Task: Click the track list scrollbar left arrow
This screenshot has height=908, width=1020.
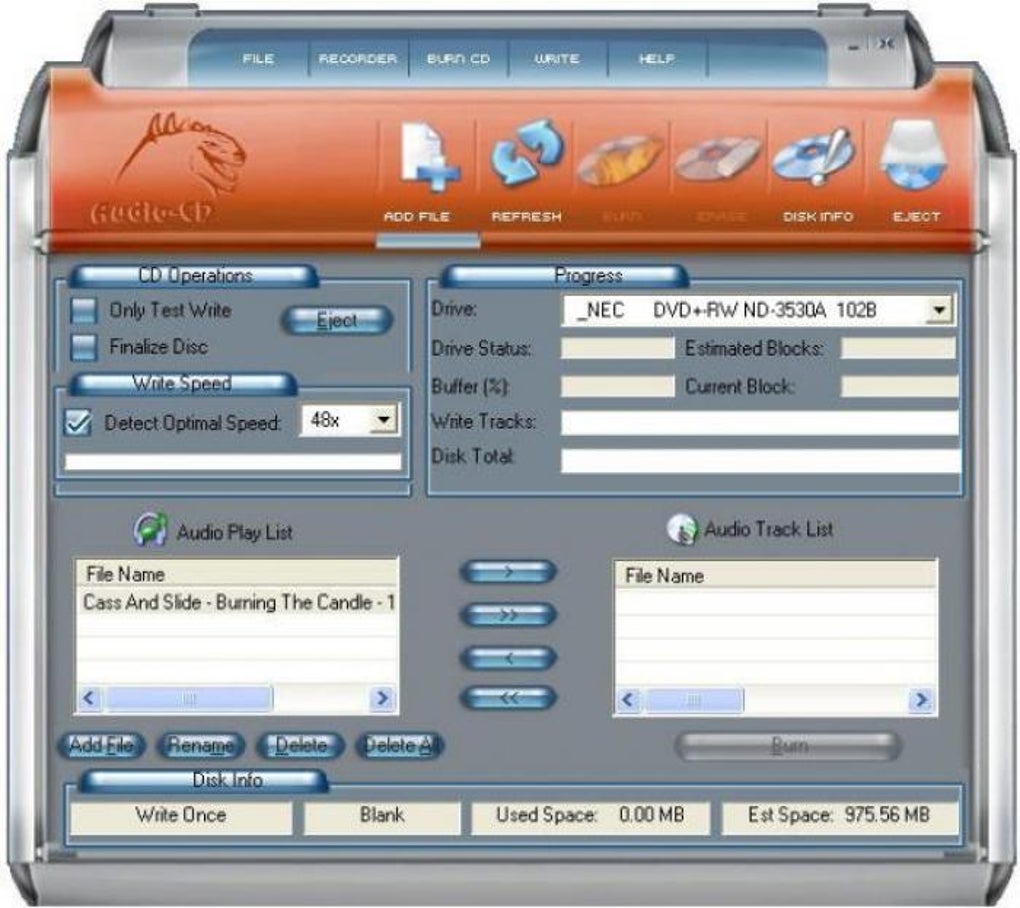Action: point(628,701)
